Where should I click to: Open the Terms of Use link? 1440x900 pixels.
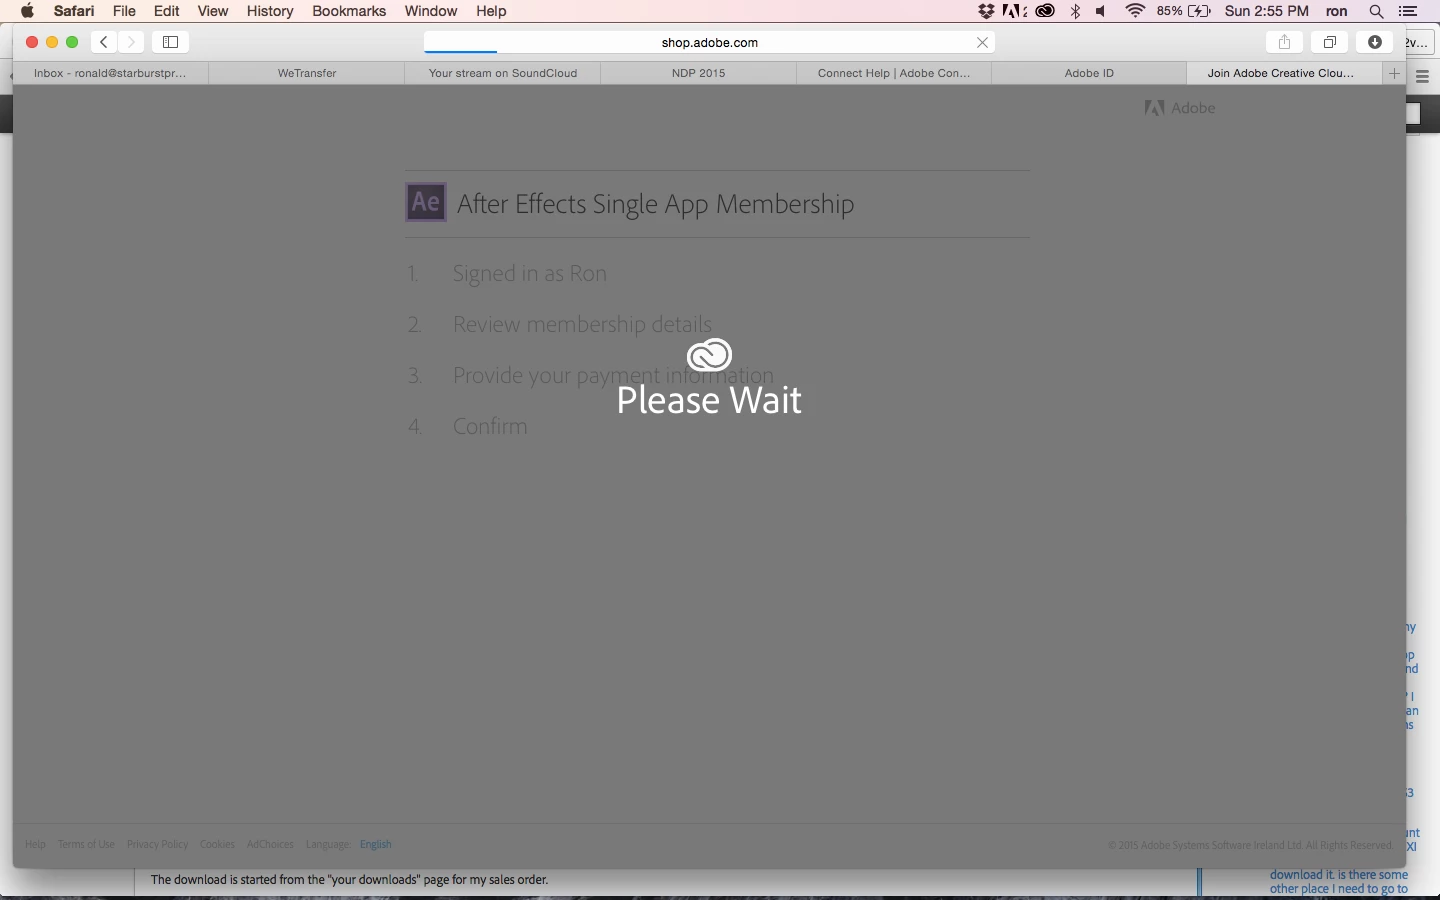point(86,844)
